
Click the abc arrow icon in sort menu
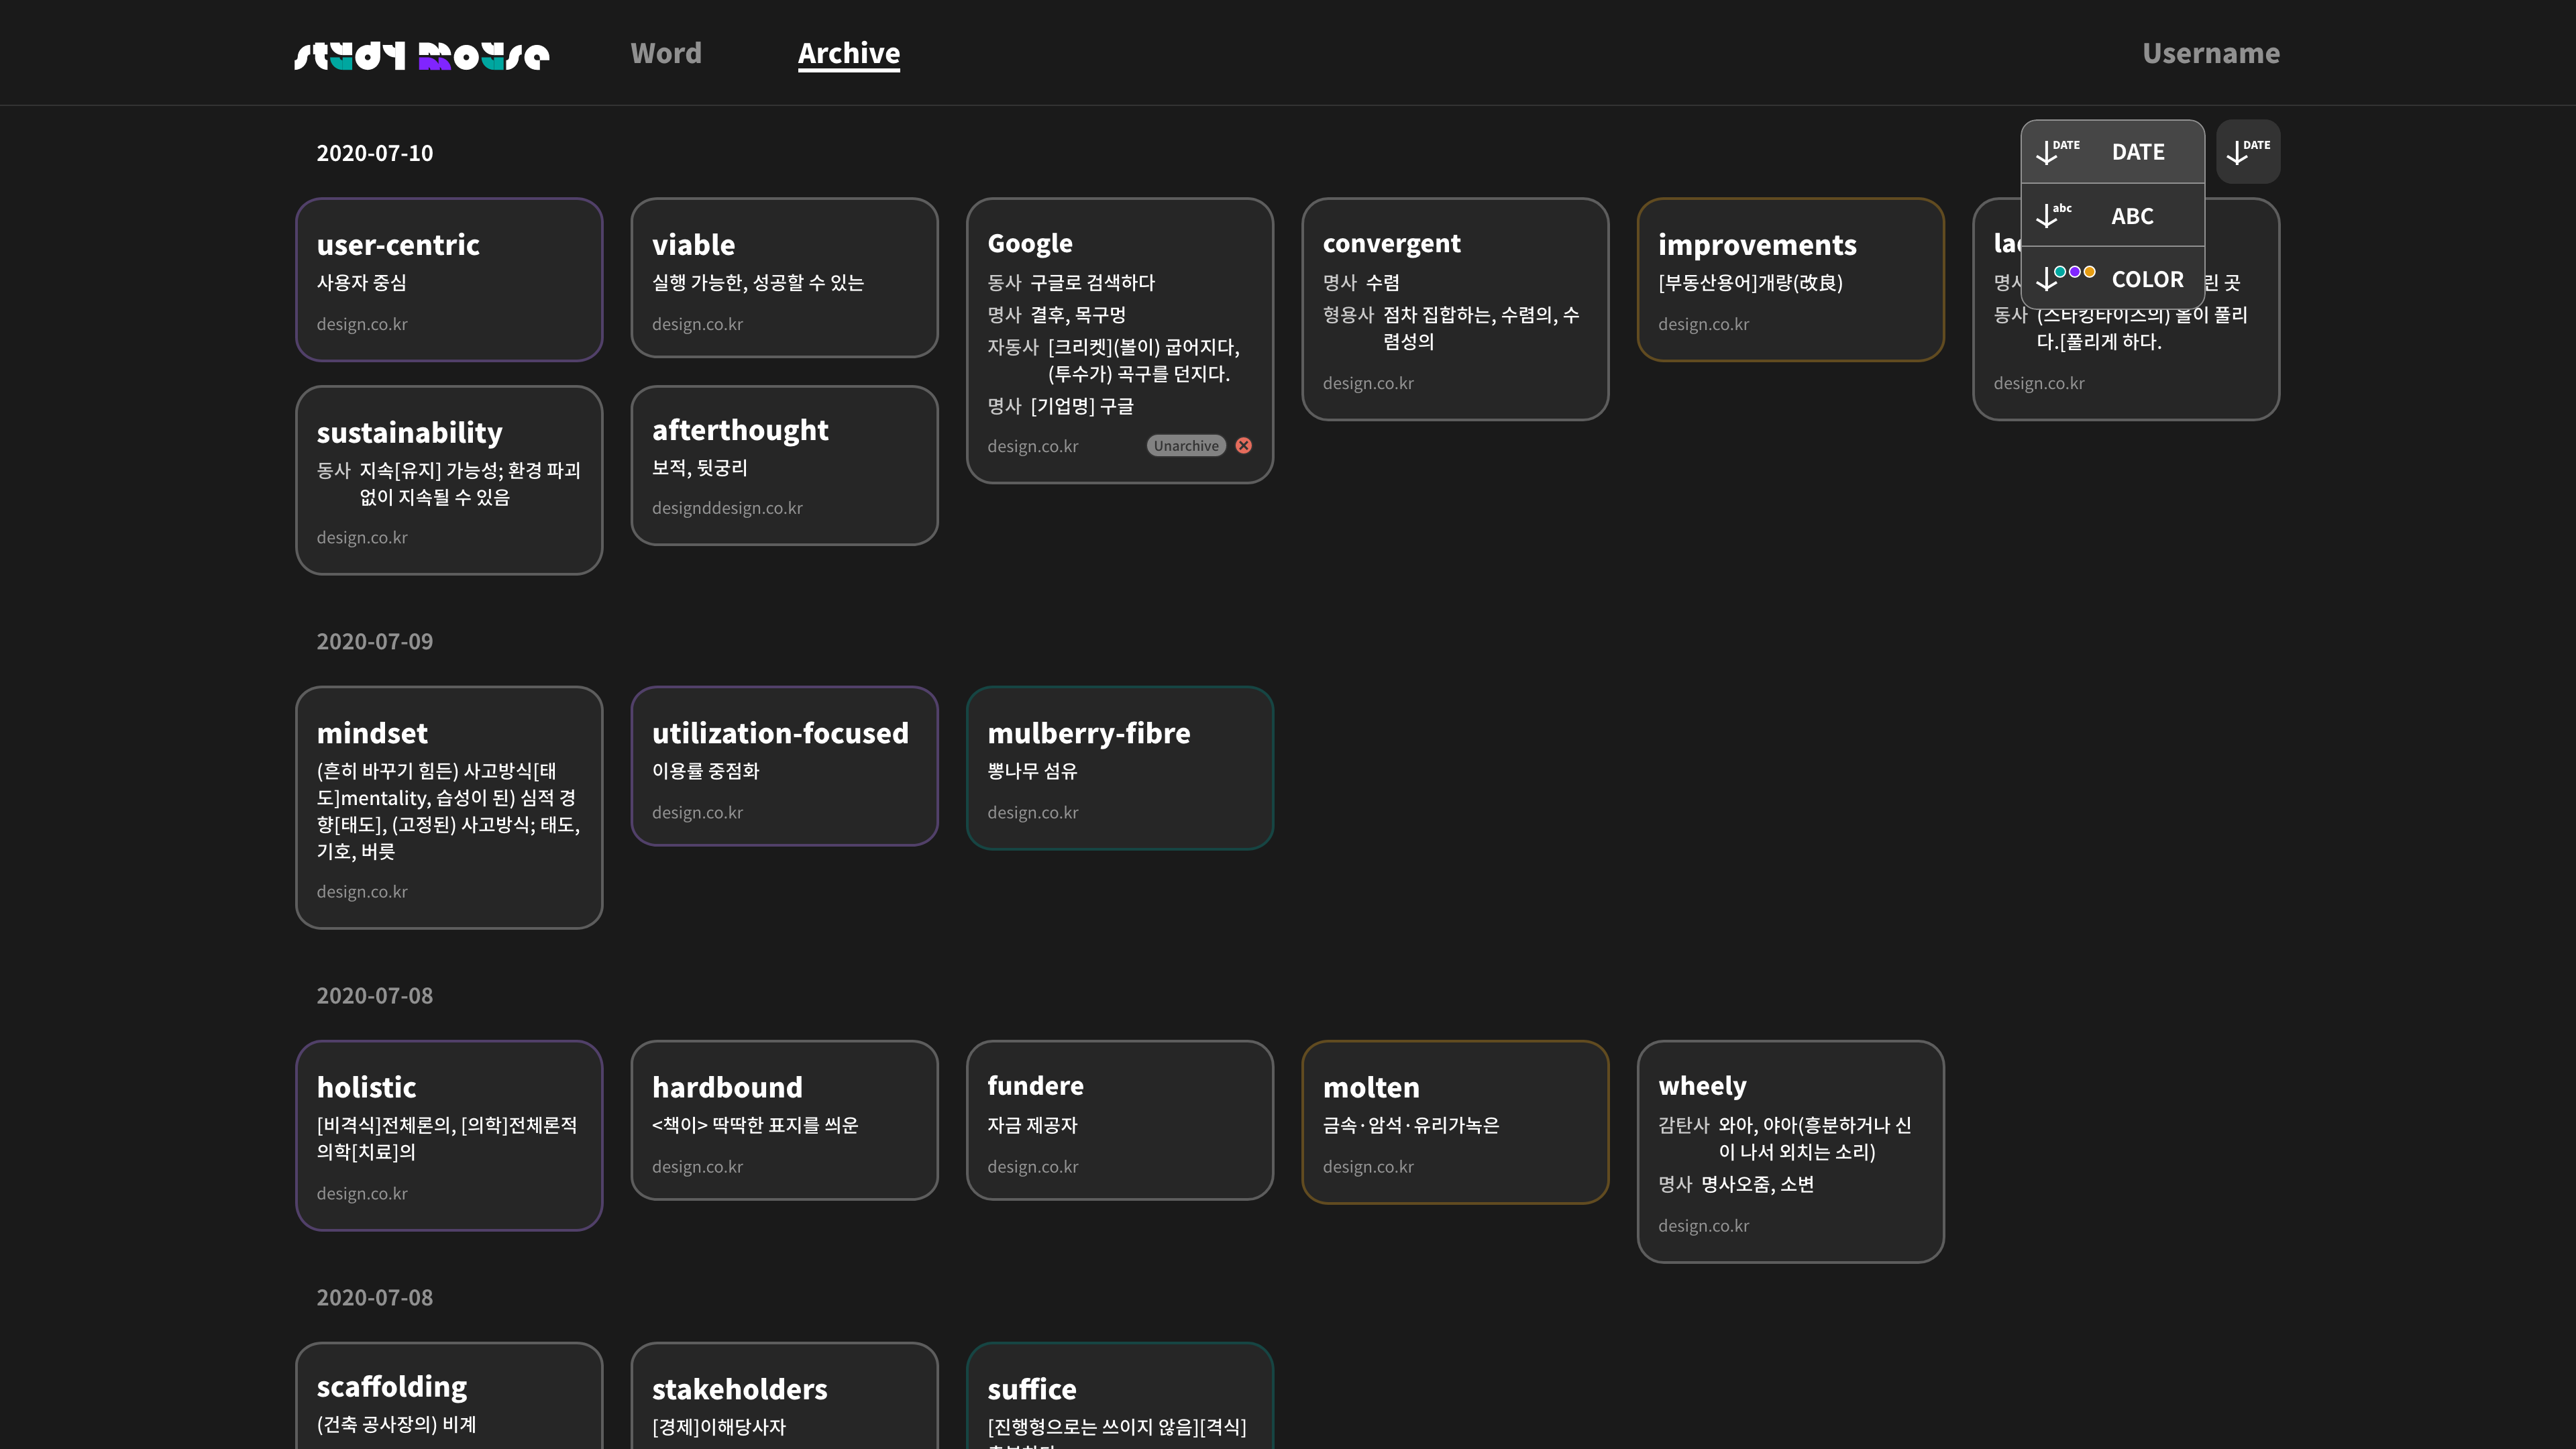point(2053,215)
